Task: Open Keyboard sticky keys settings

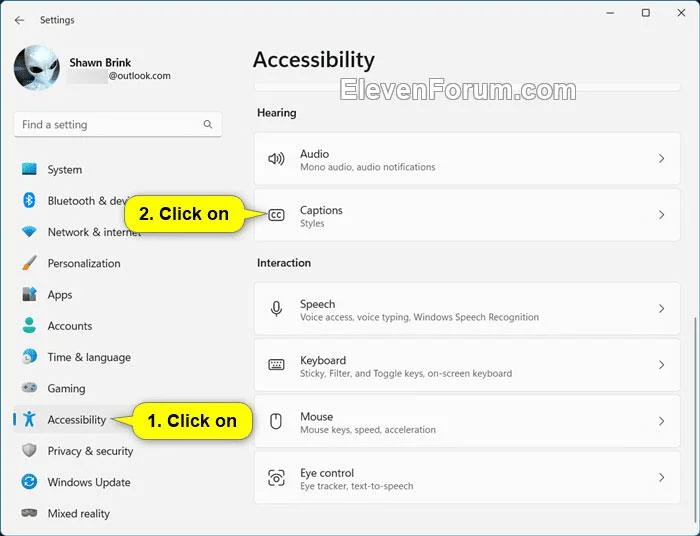Action: coord(467,365)
